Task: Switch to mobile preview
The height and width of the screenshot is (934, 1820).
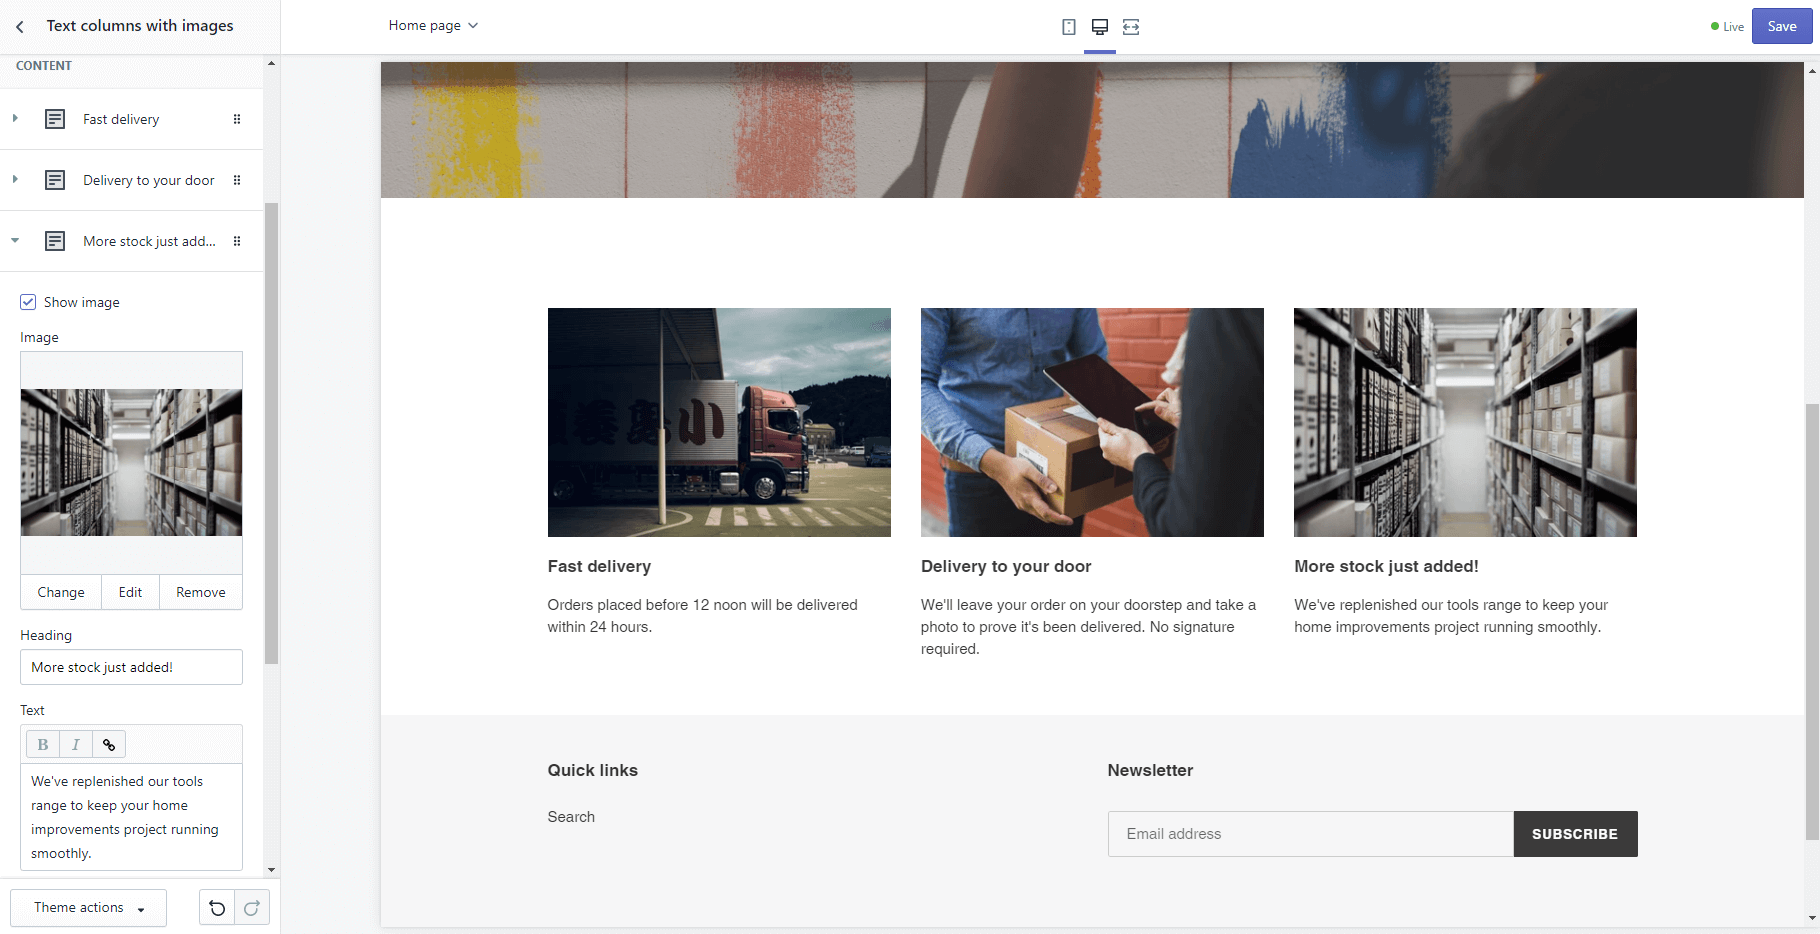Action: (1069, 27)
